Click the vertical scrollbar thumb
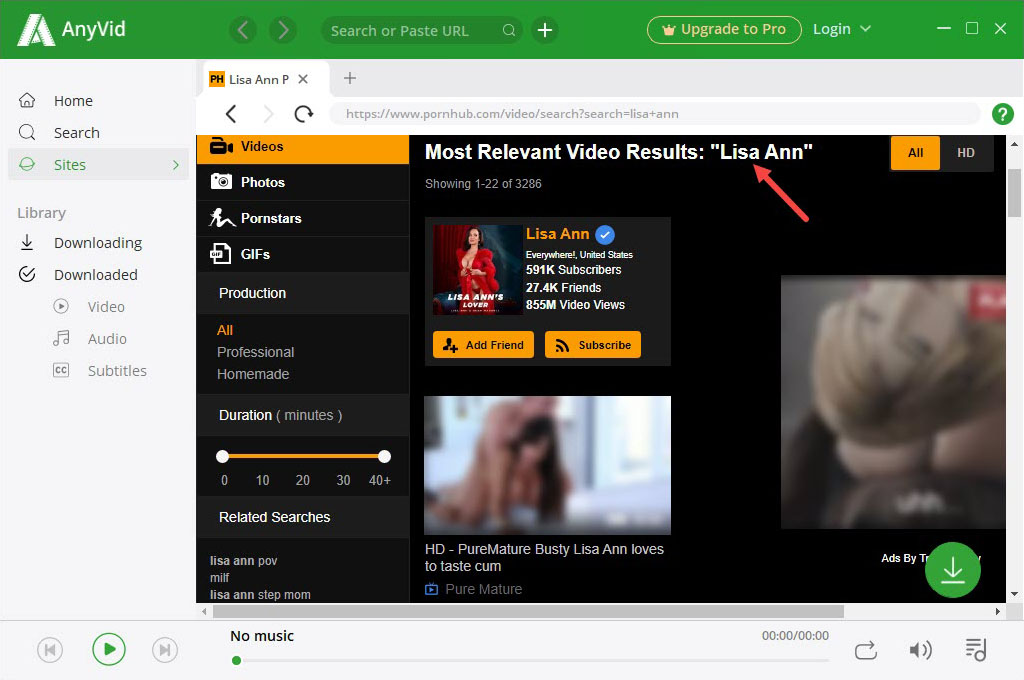This screenshot has height=680, width=1024. (1014, 192)
